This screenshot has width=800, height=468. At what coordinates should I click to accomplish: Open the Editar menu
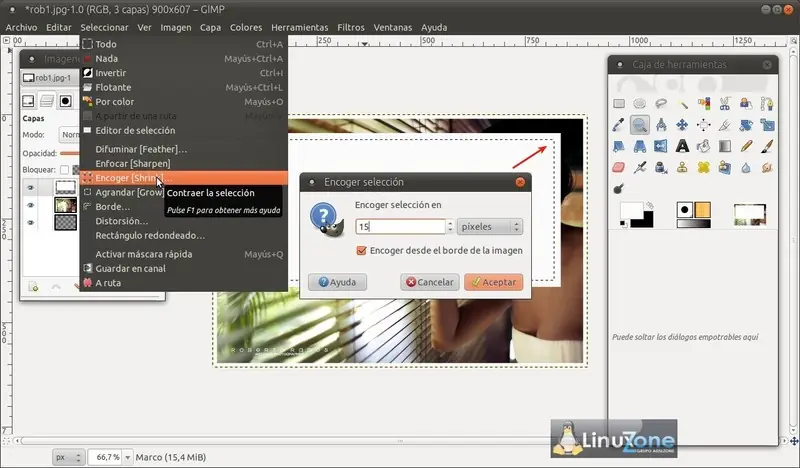click(x=59, y=28)
